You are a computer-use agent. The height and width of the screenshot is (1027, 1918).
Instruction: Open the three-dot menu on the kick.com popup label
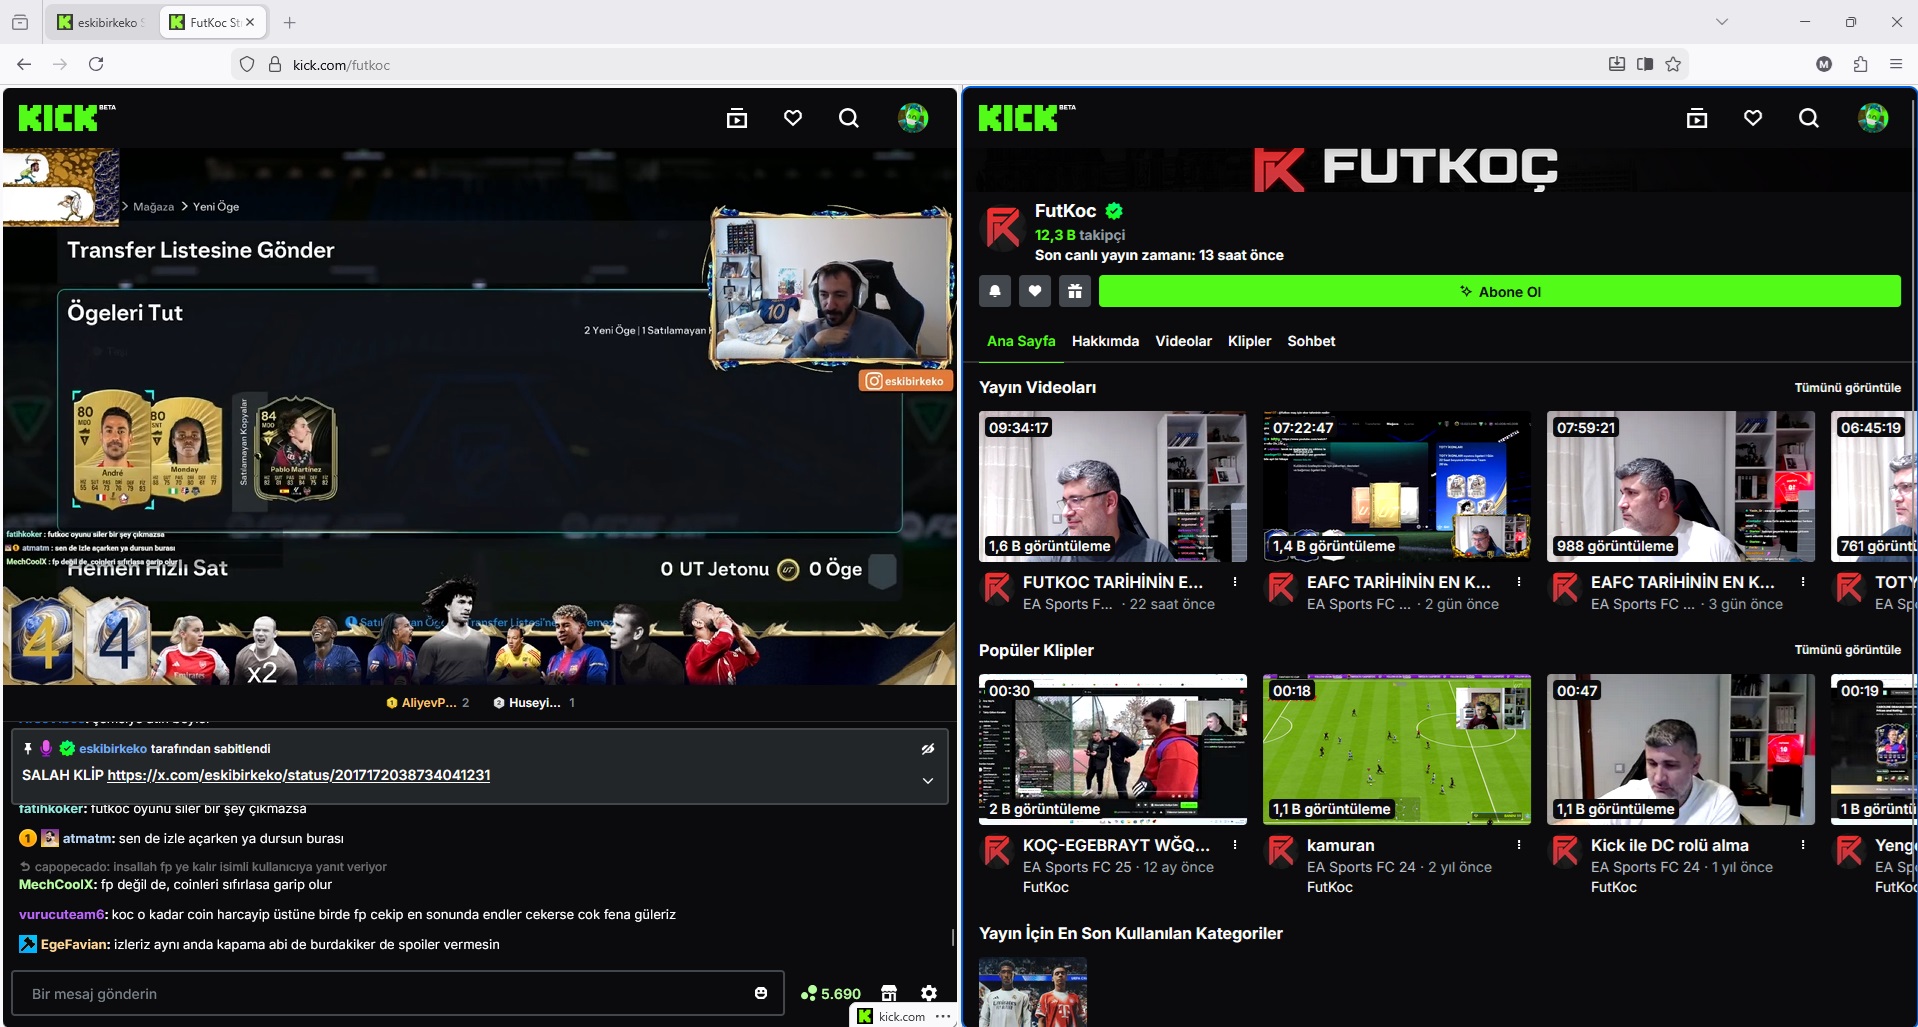[943, 1016]
